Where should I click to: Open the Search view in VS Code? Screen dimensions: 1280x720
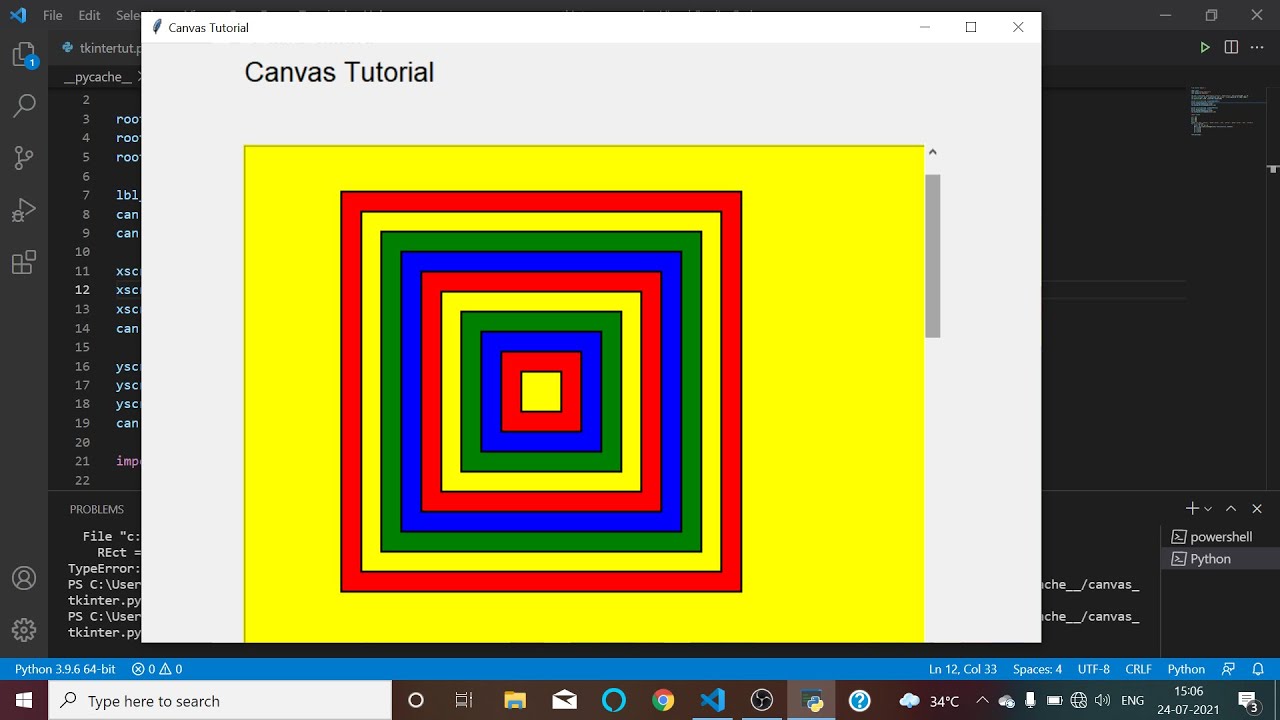coord(24,105)
